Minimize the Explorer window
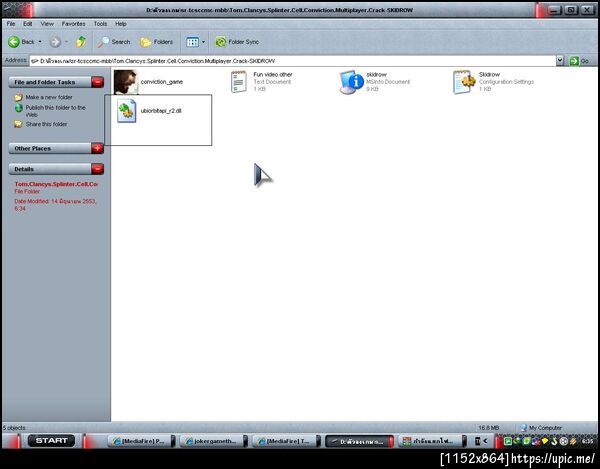 [554, 10]
